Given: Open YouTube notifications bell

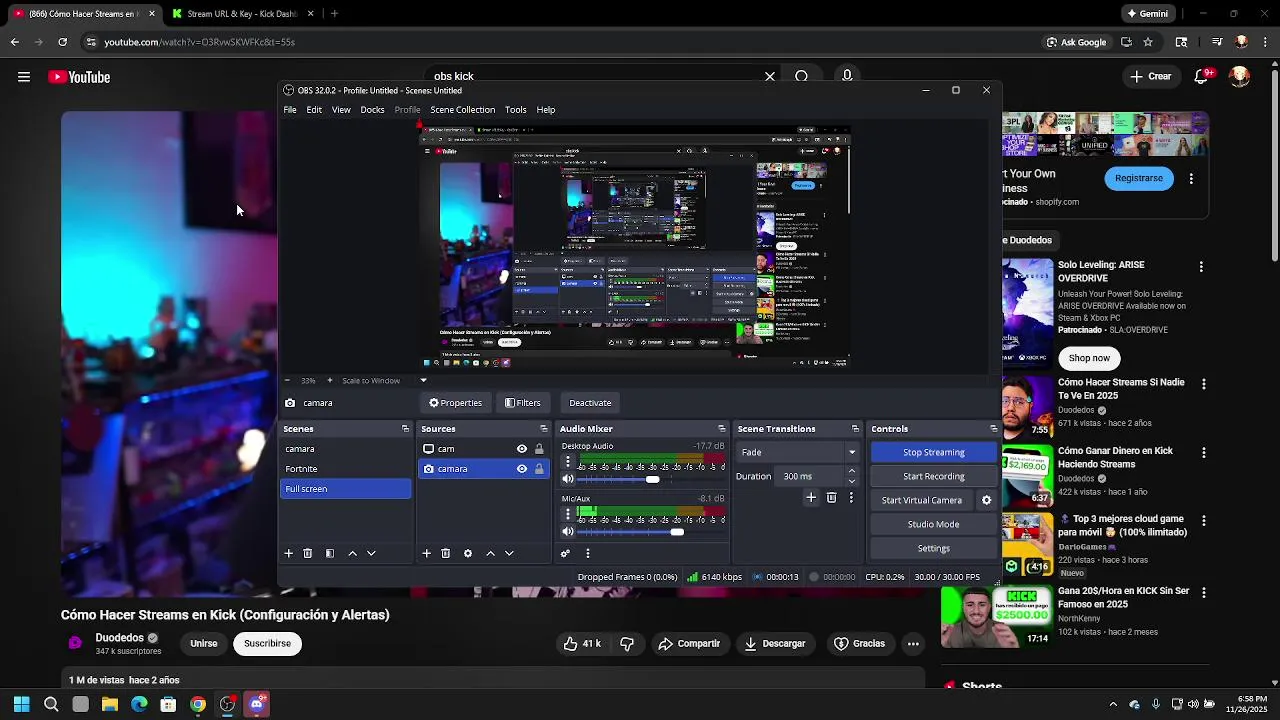Looking at the screenshot, I should (1203, 77).
